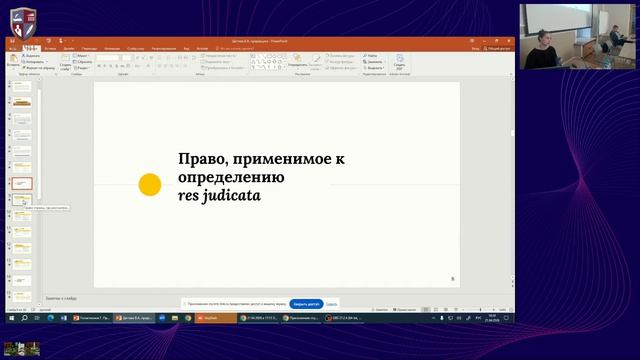Image resolution: width=640 pixels, height=360 pixels.
Task: Toggle Underline formatting in the font group
Action: click(x=110, y=66)
